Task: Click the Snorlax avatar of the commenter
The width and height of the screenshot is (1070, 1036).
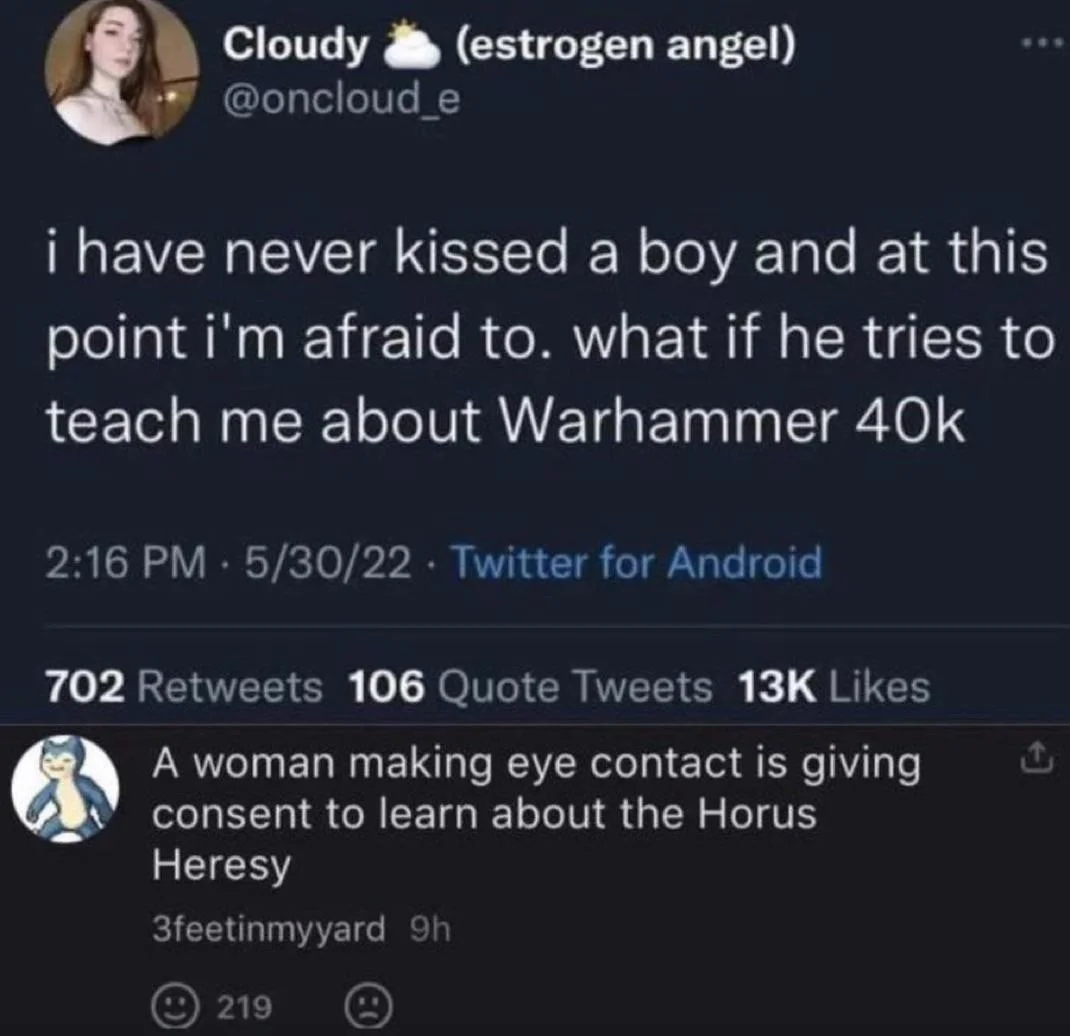Action: click(66, 789)
